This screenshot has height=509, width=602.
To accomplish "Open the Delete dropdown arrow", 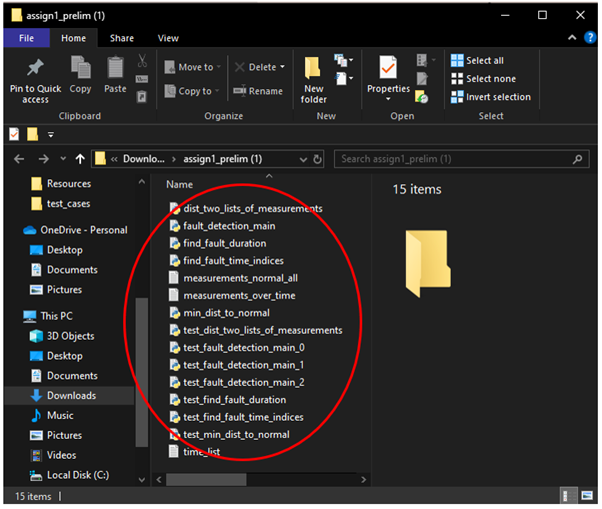I will 283,67.
